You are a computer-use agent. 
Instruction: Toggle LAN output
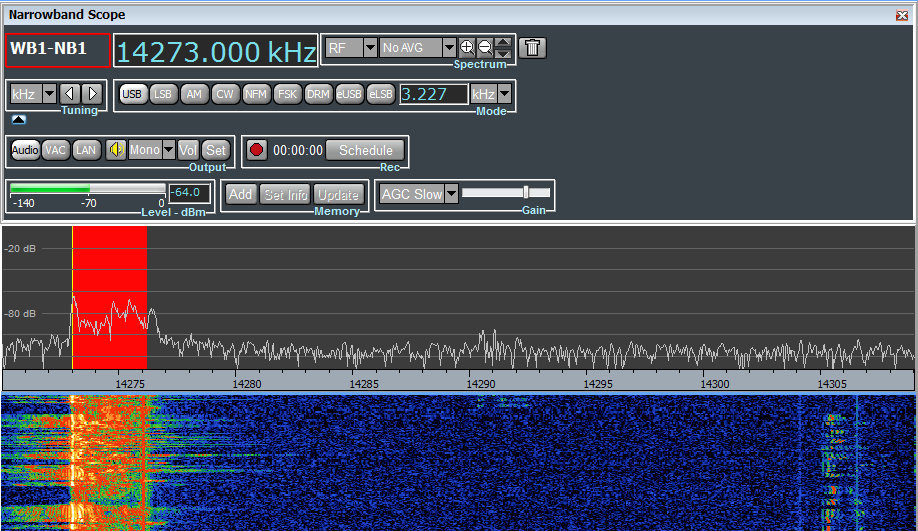coord(85,150)
